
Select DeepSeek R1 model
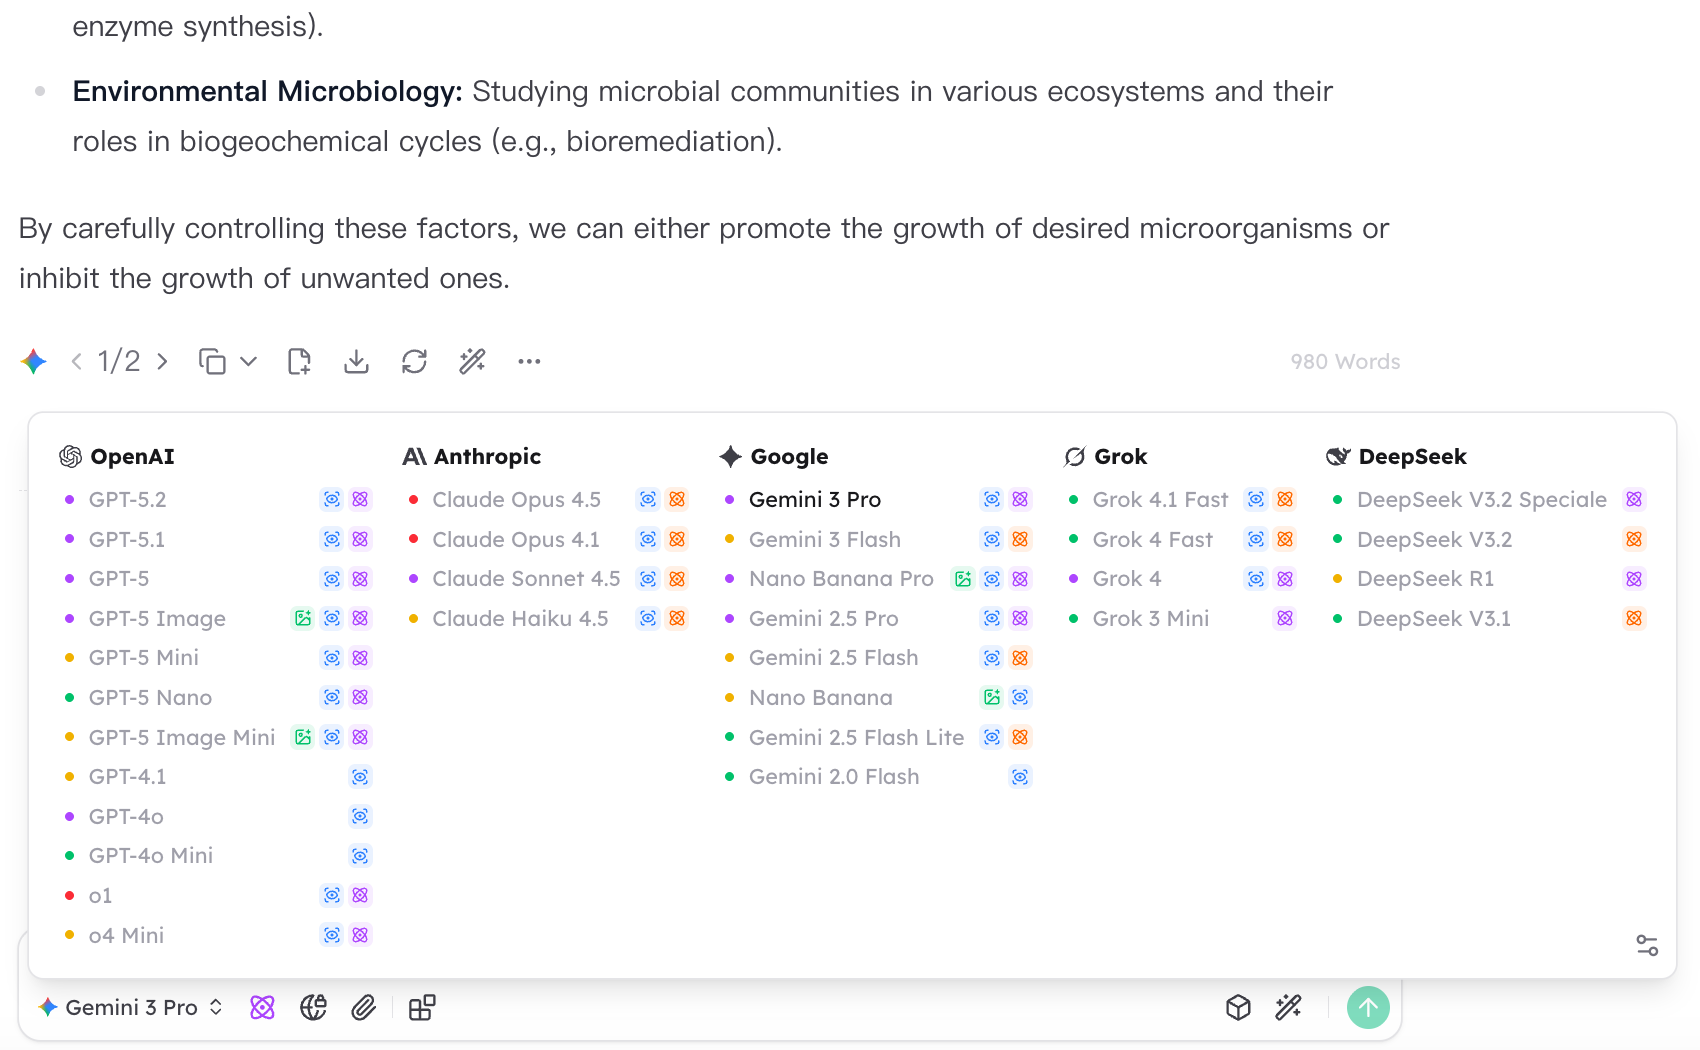(x=1425, y=579)
